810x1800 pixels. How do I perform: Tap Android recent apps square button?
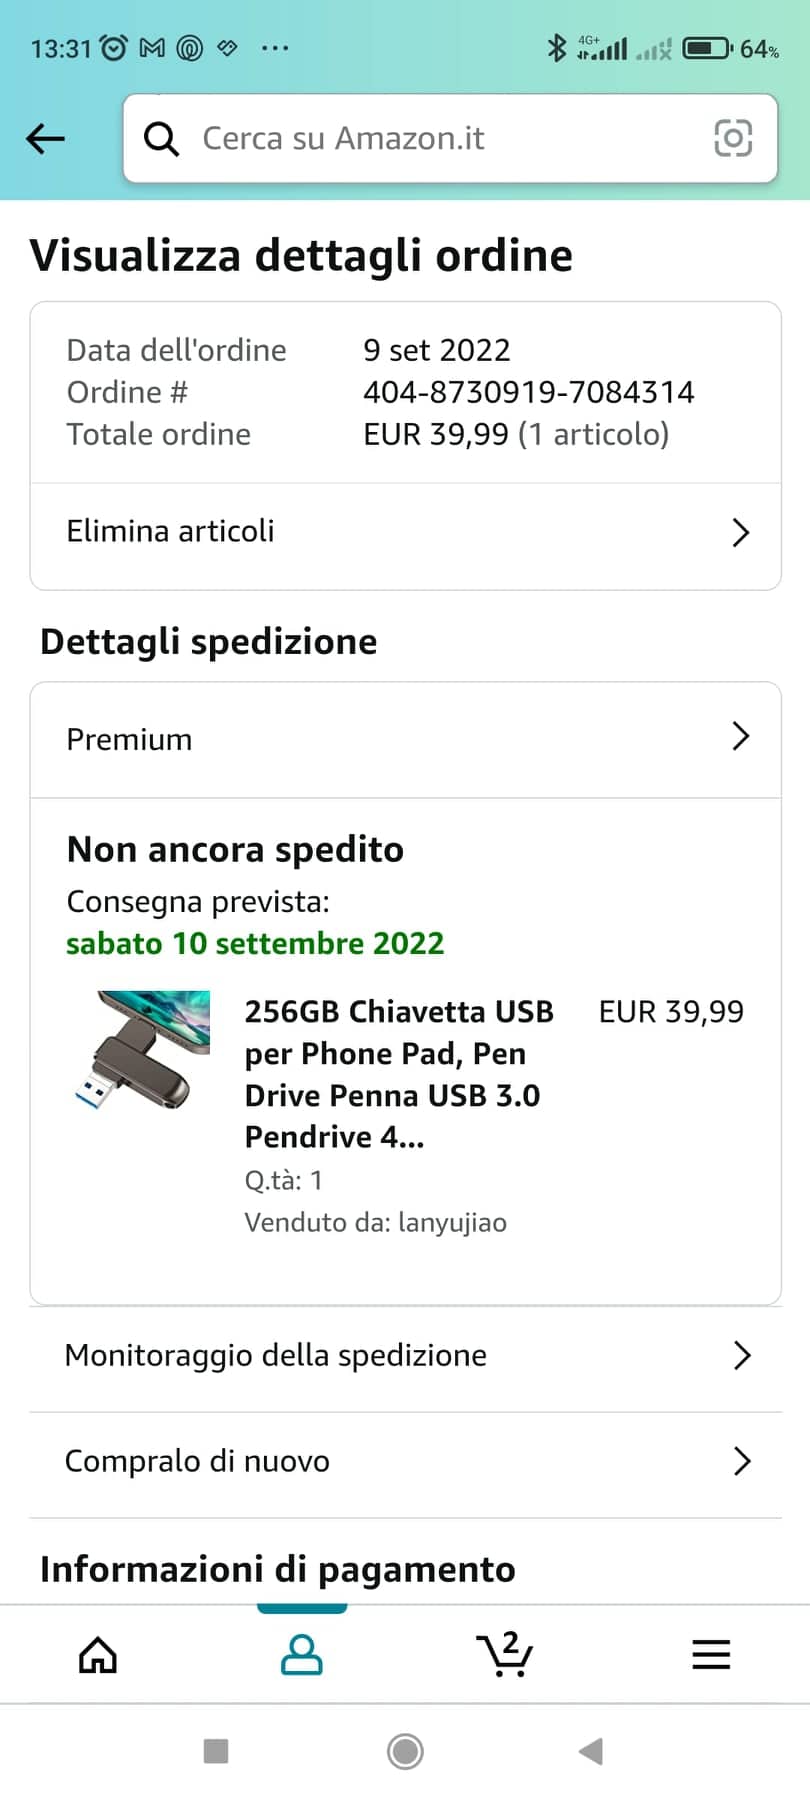point(216,1751)
